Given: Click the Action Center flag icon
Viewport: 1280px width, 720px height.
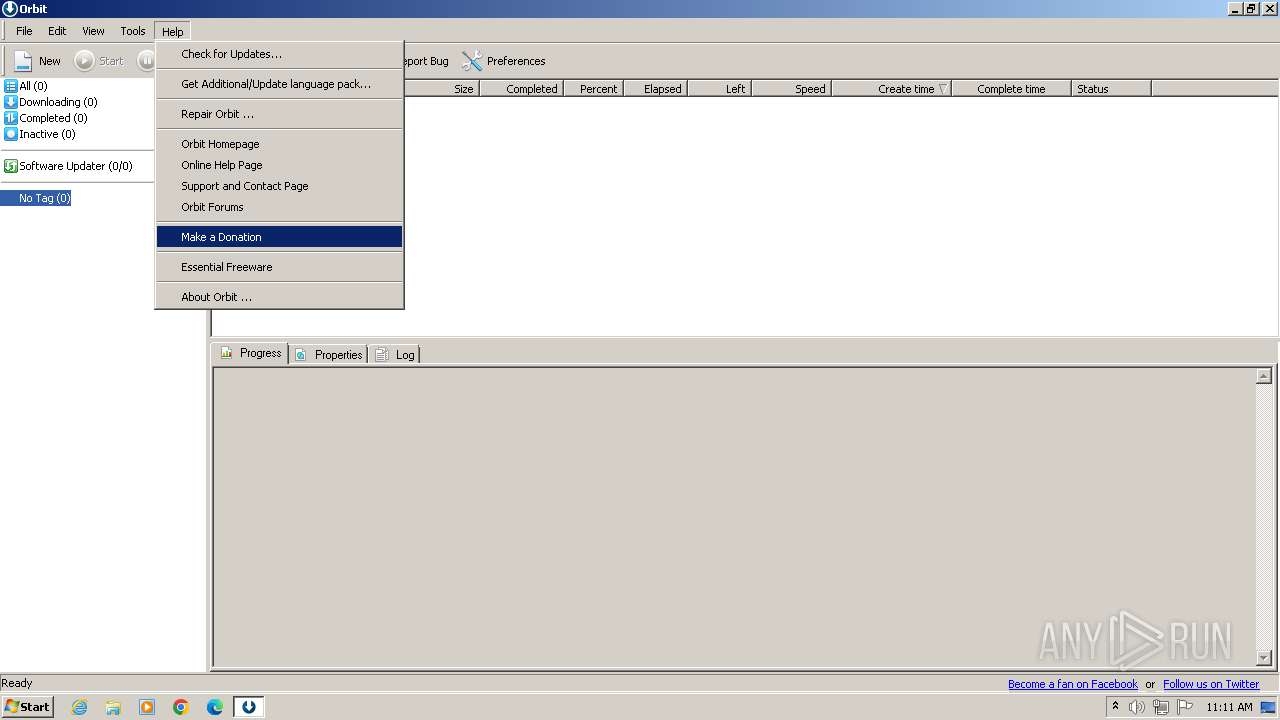Looking at the screenshot, I should pyautogui.click(x=1185, y=707).
